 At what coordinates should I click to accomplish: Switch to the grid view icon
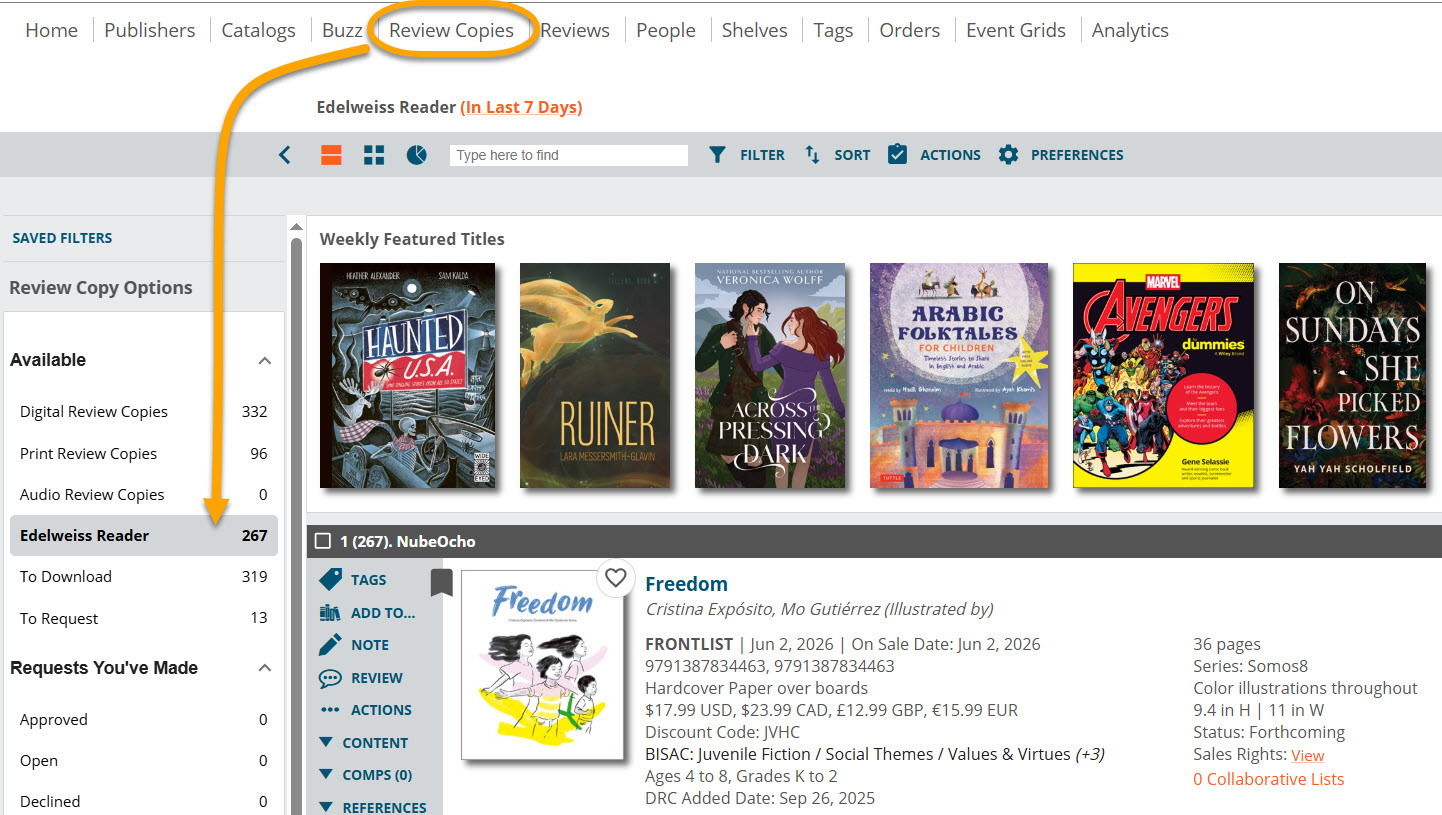tap(374, 155)
